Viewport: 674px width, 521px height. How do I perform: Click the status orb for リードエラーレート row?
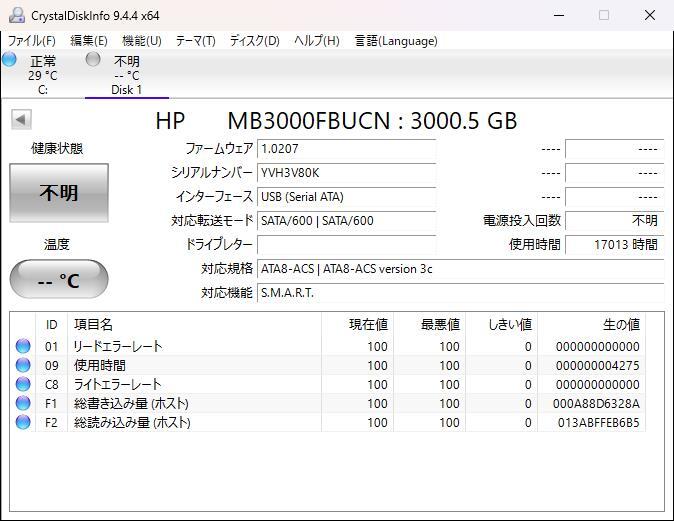(23, 346)
